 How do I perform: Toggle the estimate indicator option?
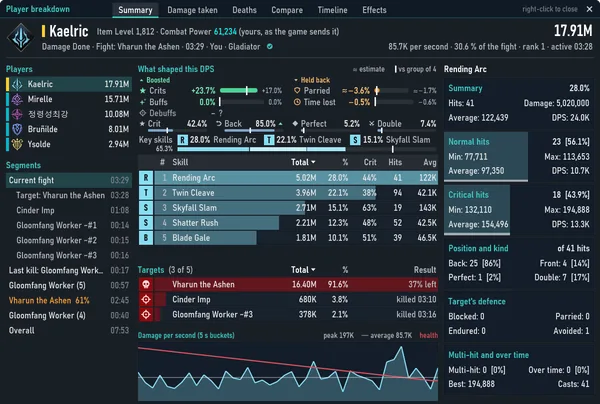pyautogui.click(x=369, y=69)
